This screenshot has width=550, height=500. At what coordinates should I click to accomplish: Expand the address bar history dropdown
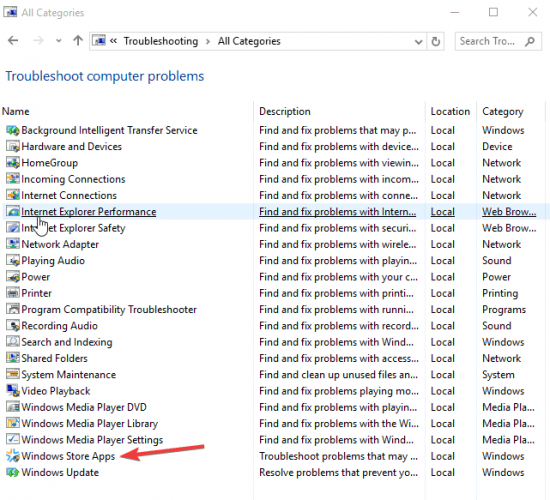(418, 42)
